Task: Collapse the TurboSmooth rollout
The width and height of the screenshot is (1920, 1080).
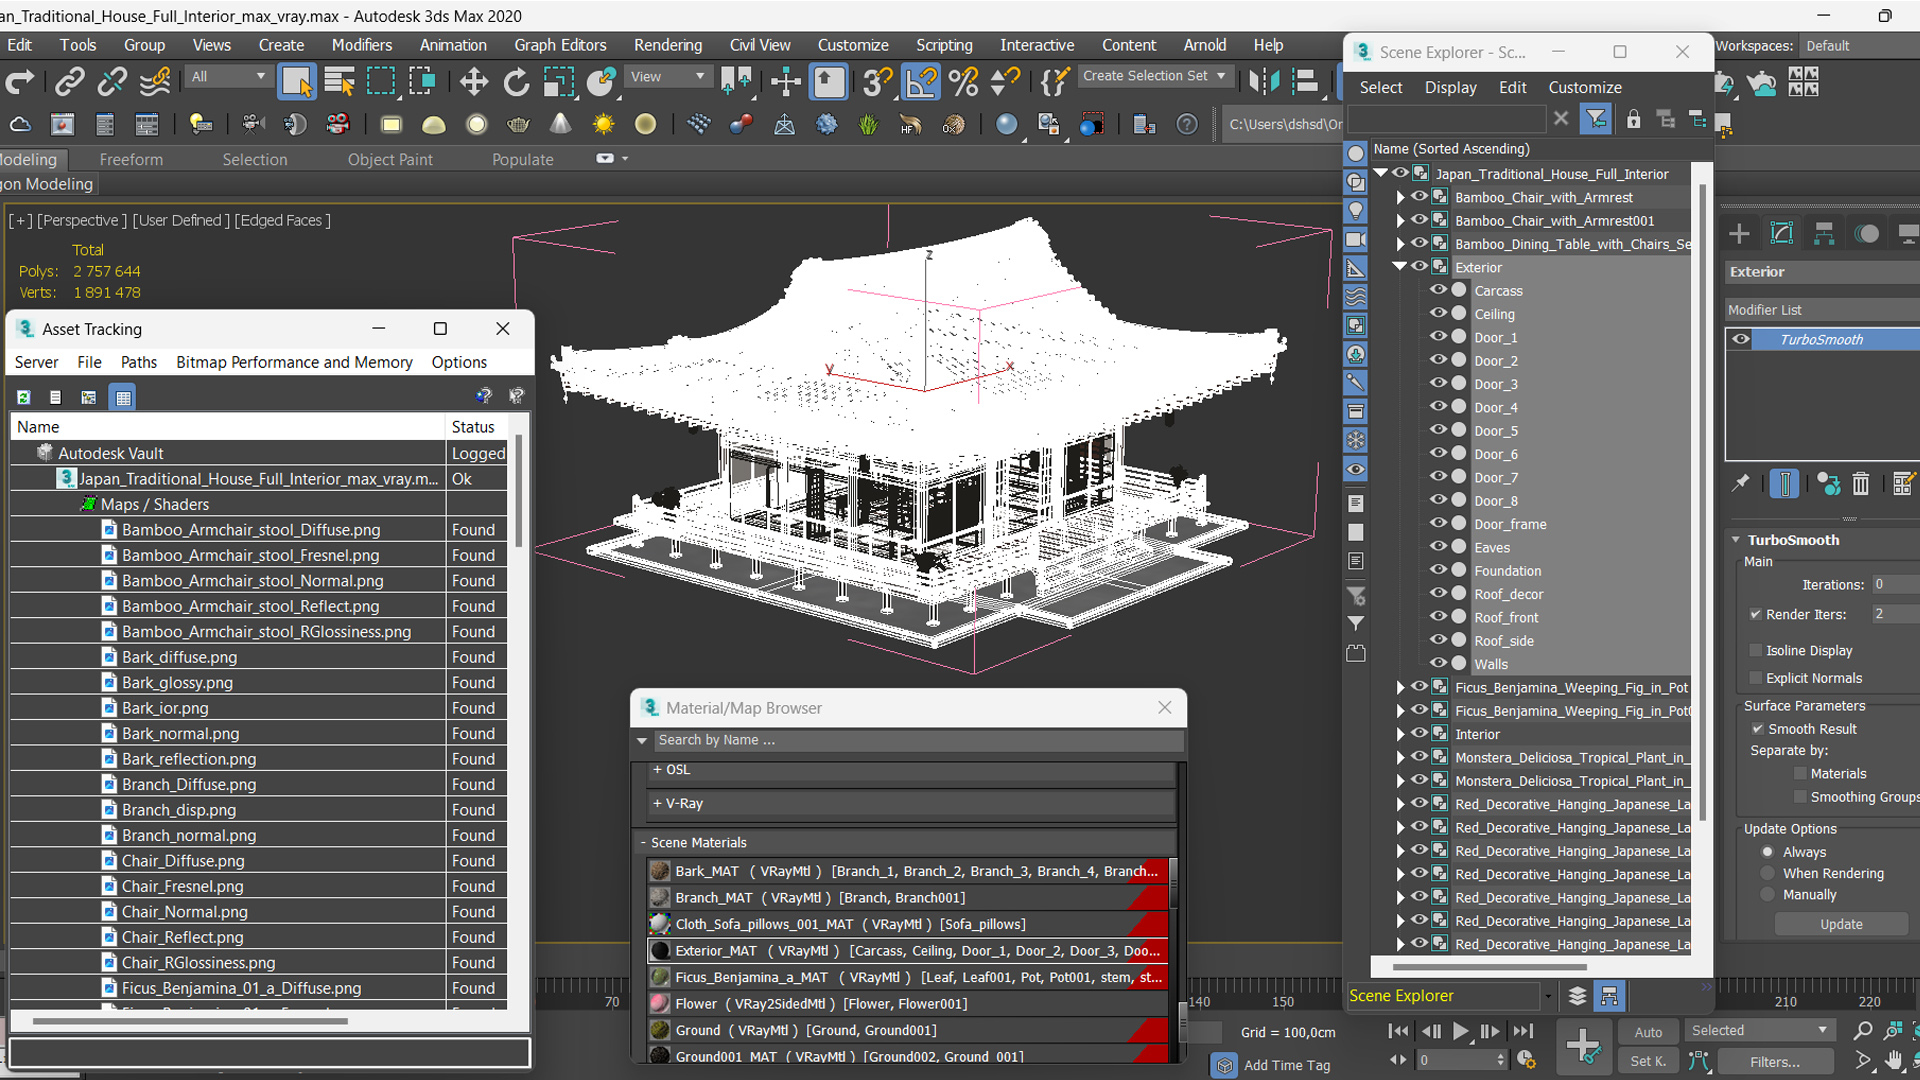Action: [x=1736, y=540]
